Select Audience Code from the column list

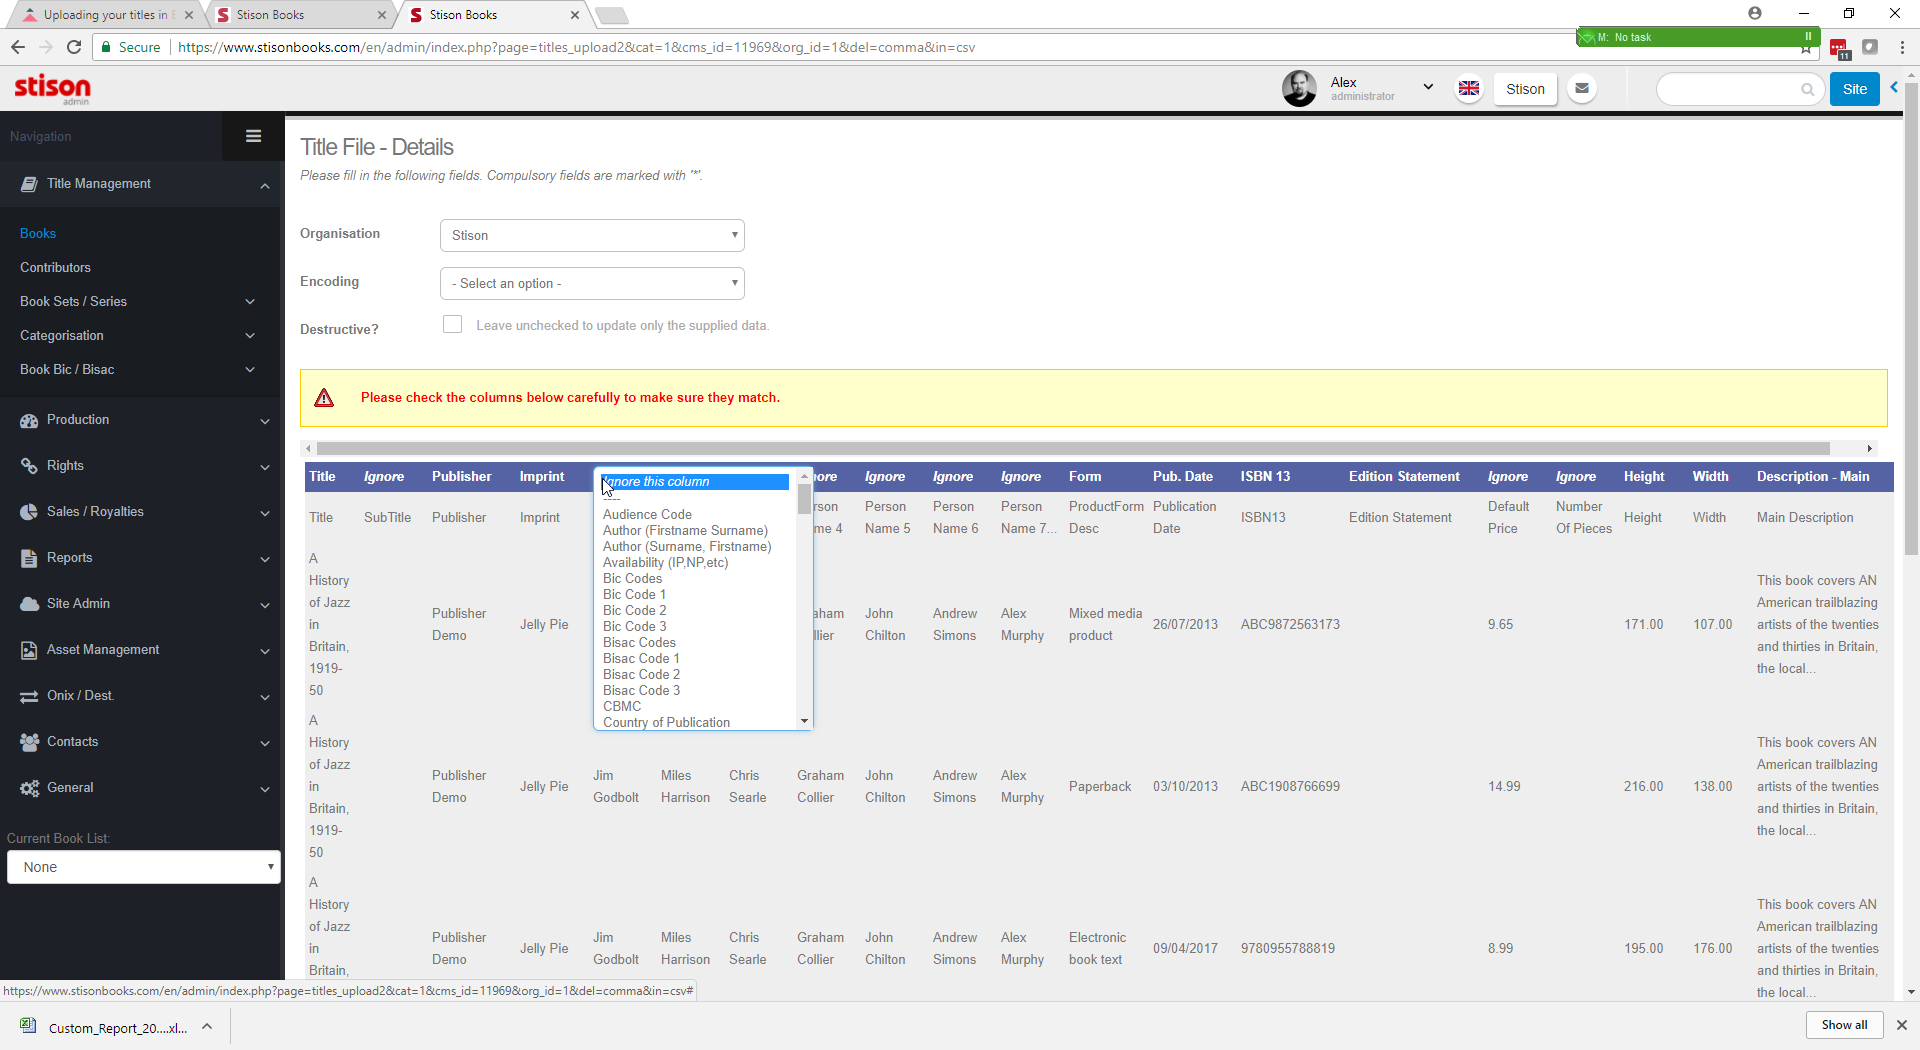pyautogui.click(x=647, y=515)
